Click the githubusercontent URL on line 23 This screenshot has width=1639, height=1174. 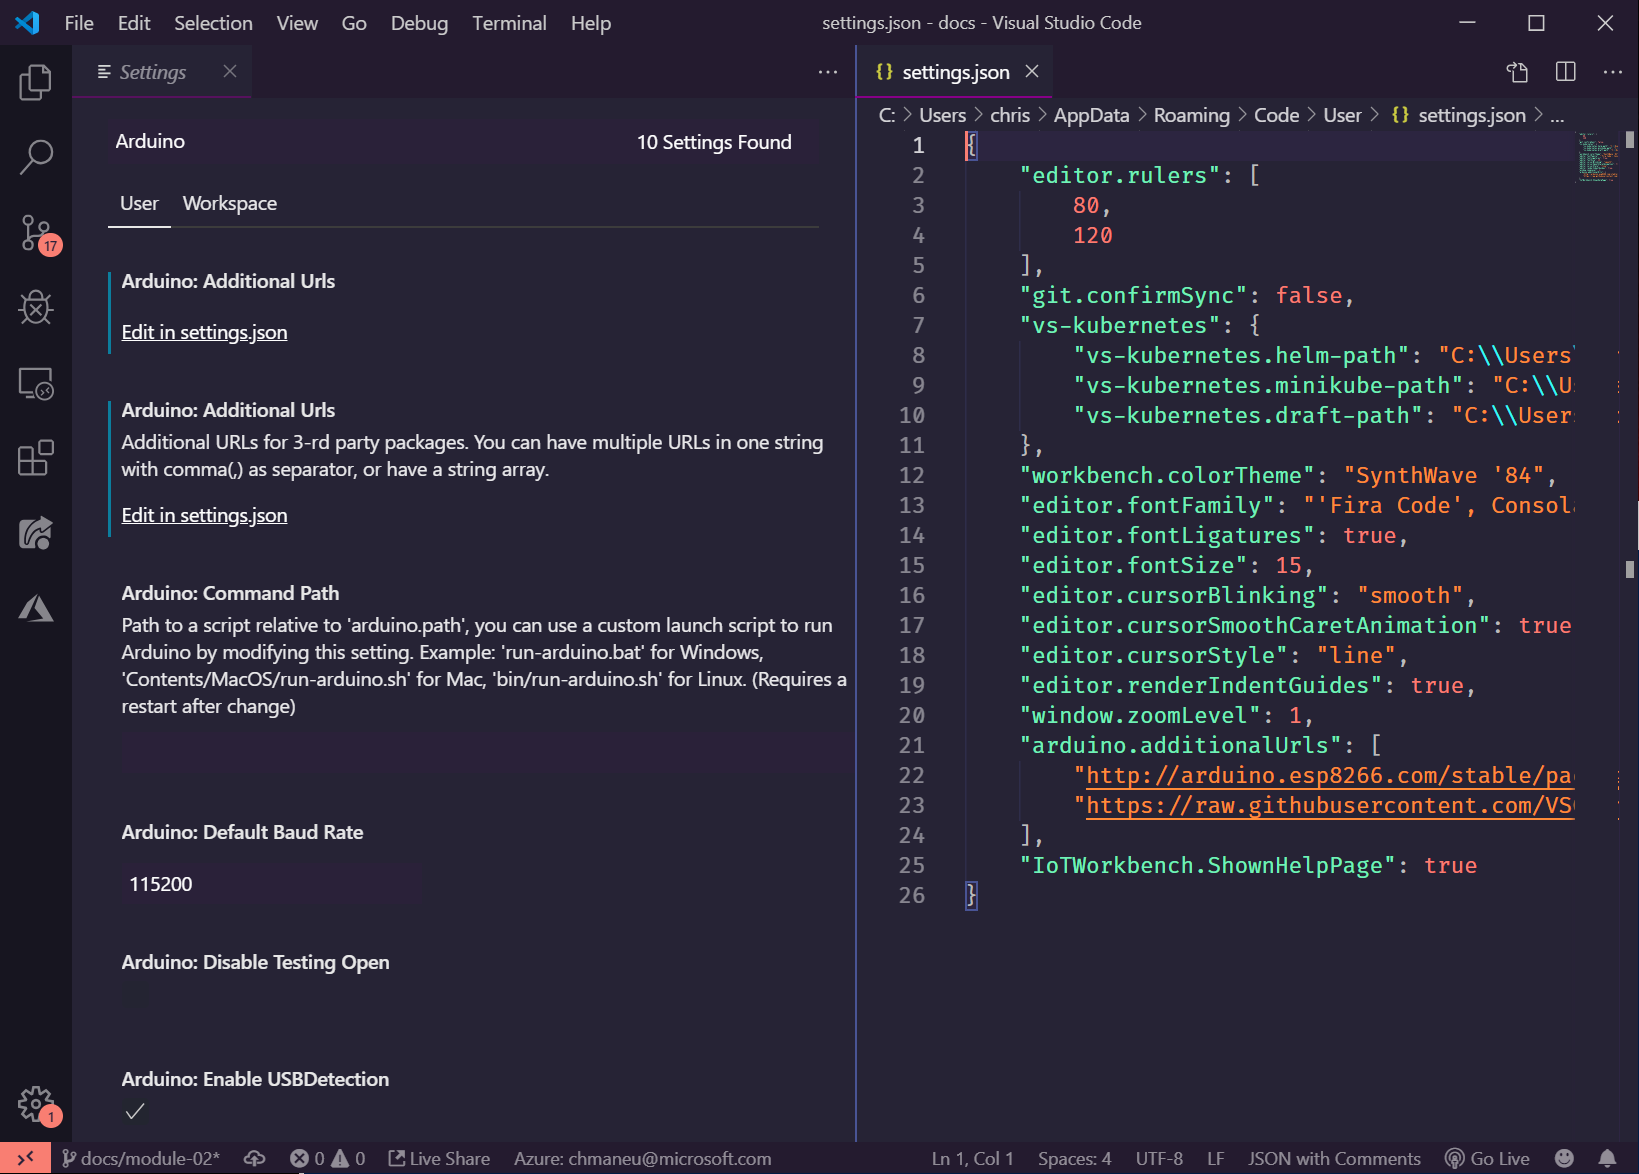coord(1329,805)
